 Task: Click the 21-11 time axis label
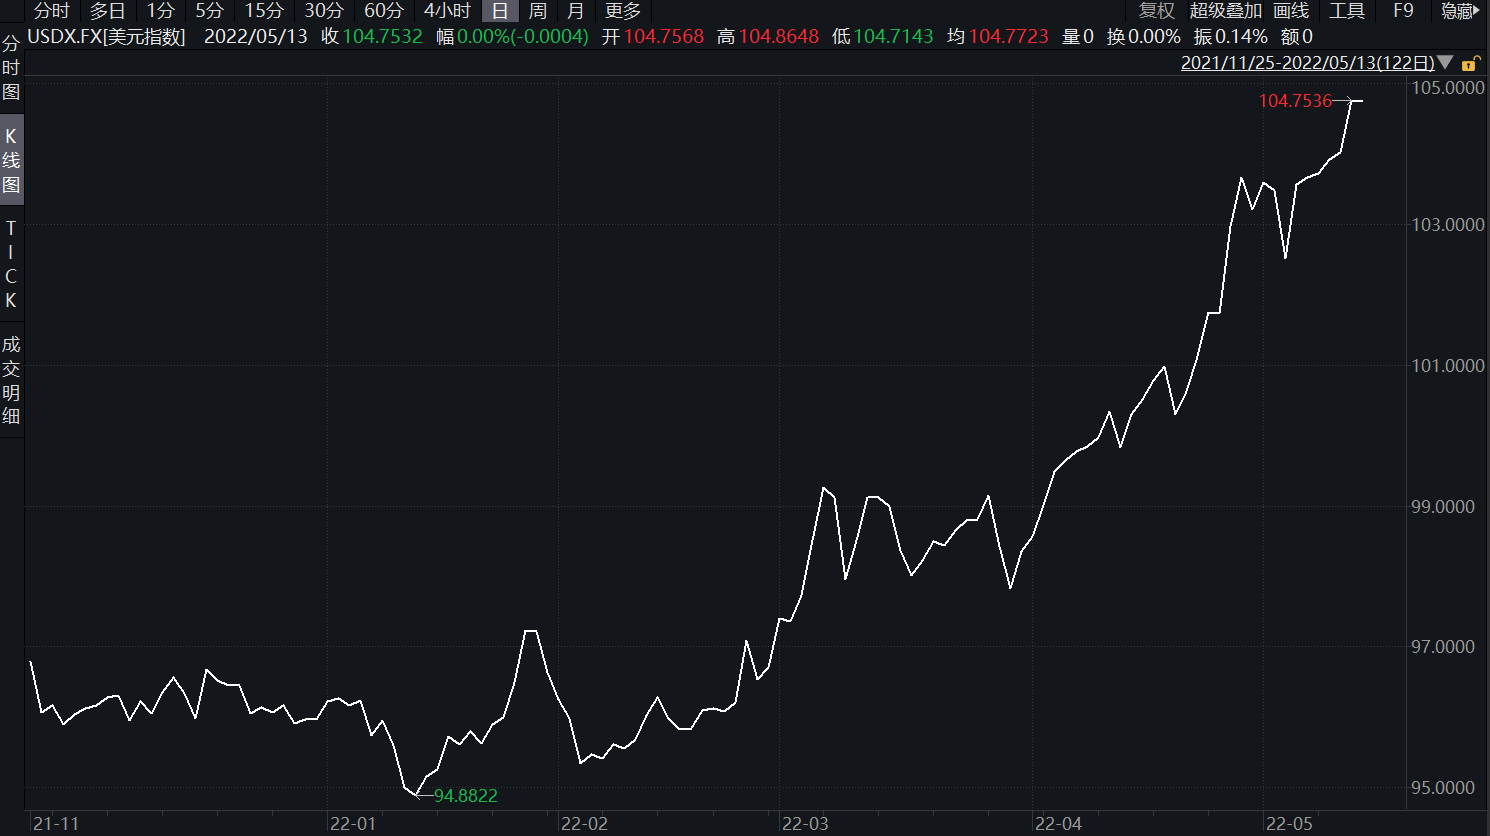point(56,824)
